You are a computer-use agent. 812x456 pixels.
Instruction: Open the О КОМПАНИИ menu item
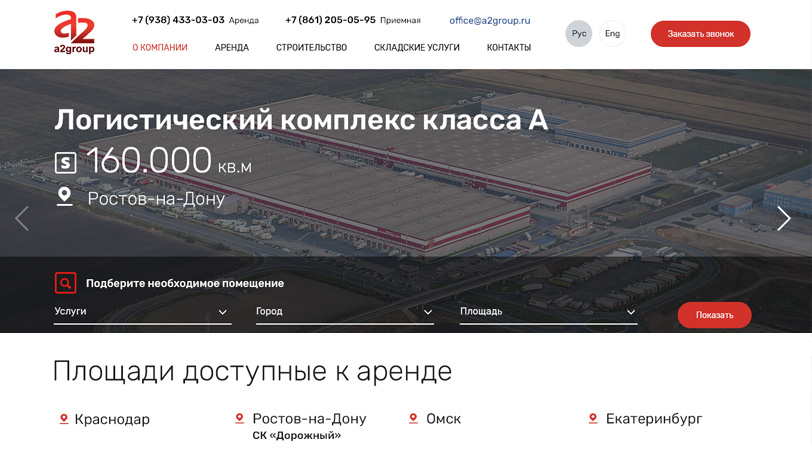(x=160, y=48)
